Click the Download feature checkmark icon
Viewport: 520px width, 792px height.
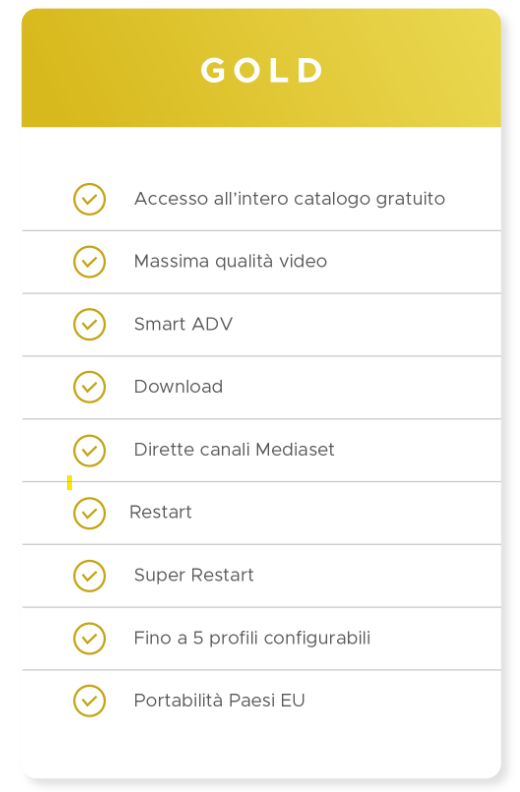[89, 387]
